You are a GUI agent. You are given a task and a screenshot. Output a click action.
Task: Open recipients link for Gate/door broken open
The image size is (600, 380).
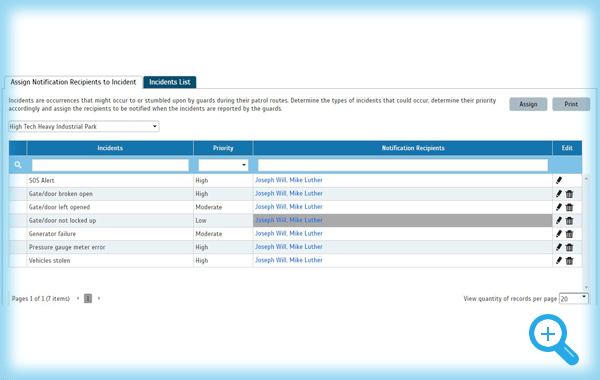289,193
